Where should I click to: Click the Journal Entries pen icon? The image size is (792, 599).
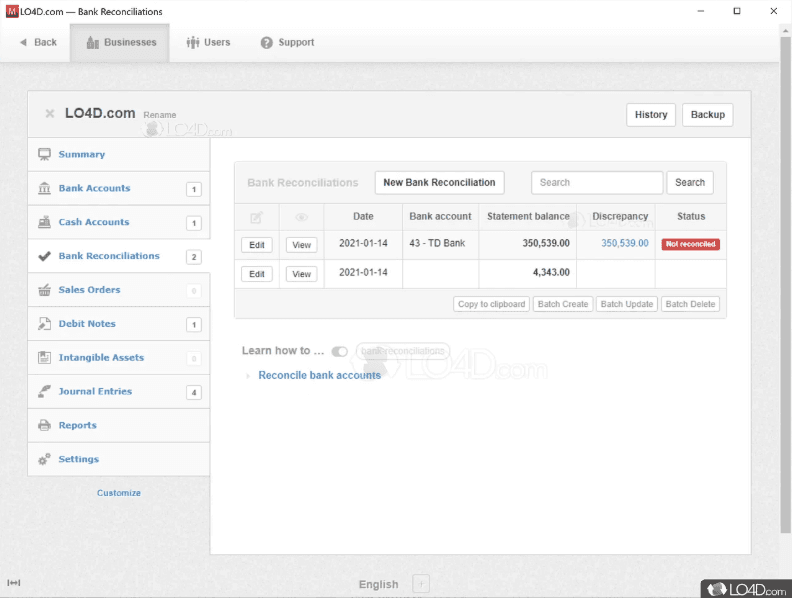44,391
